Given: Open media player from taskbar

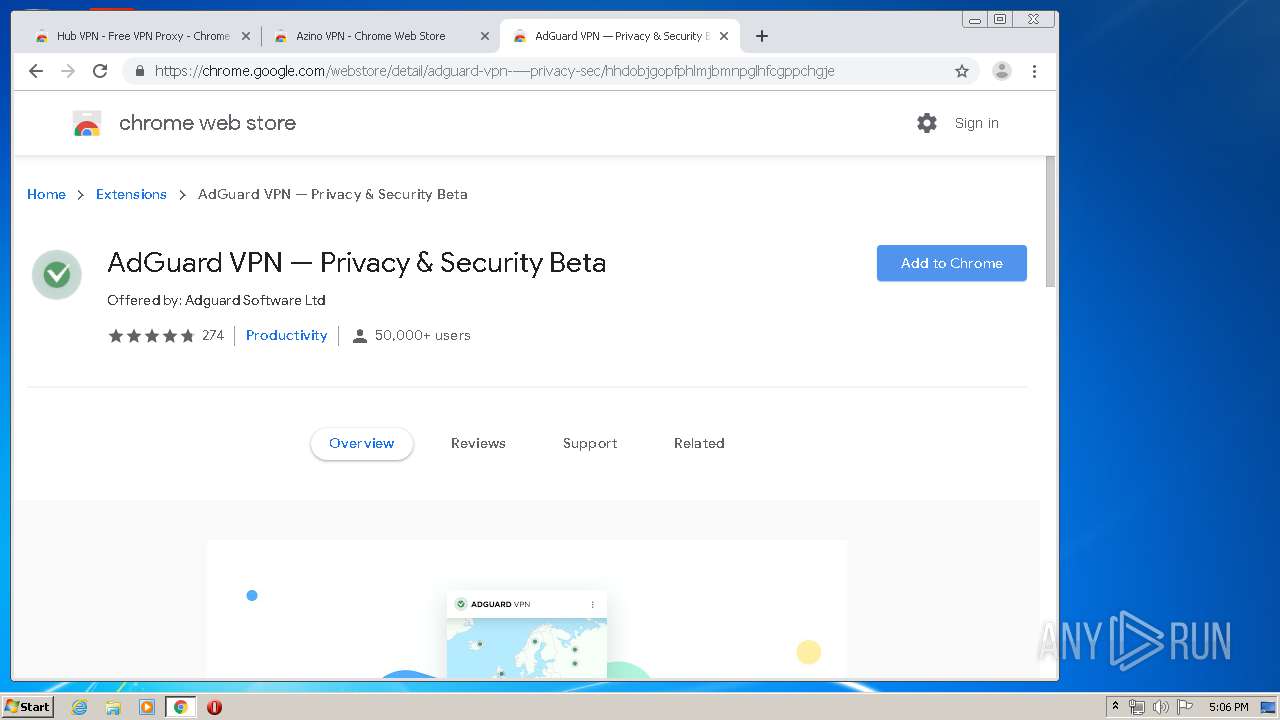Looking at the screenshot, I should point(147,707).
